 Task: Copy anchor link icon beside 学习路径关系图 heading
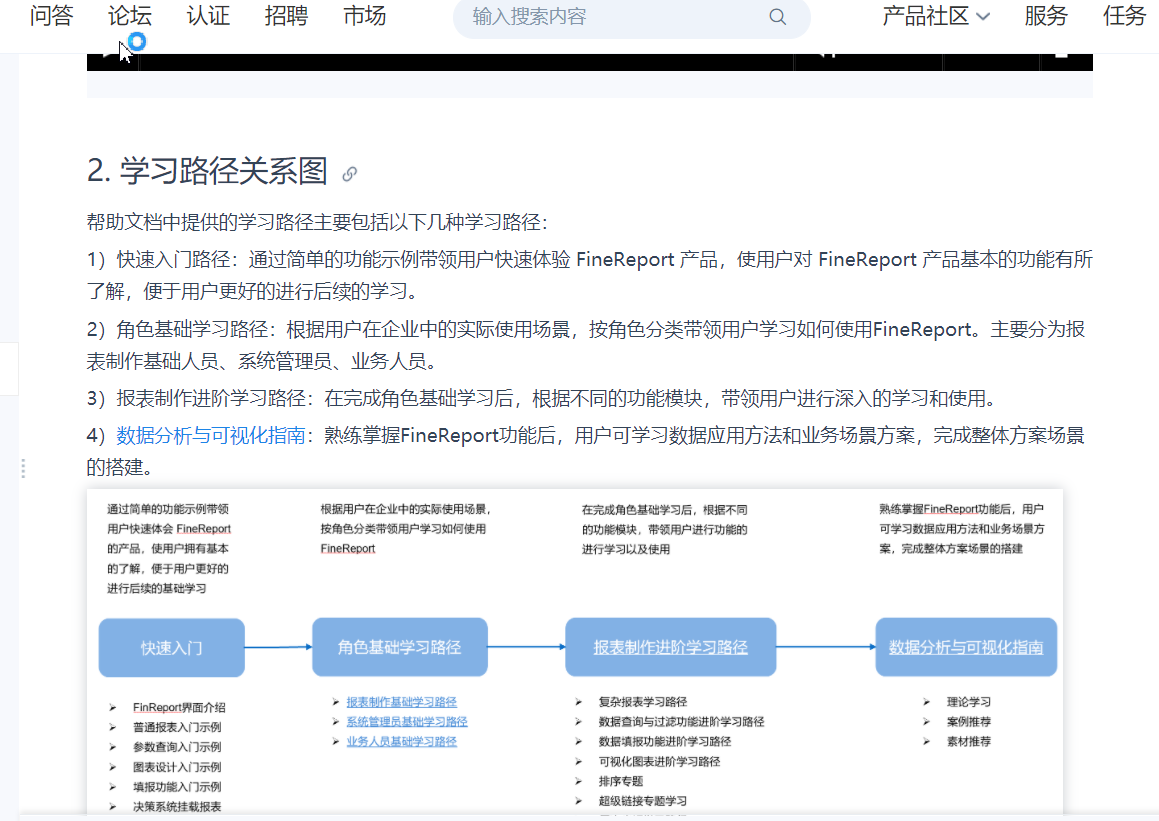point(350,174)
